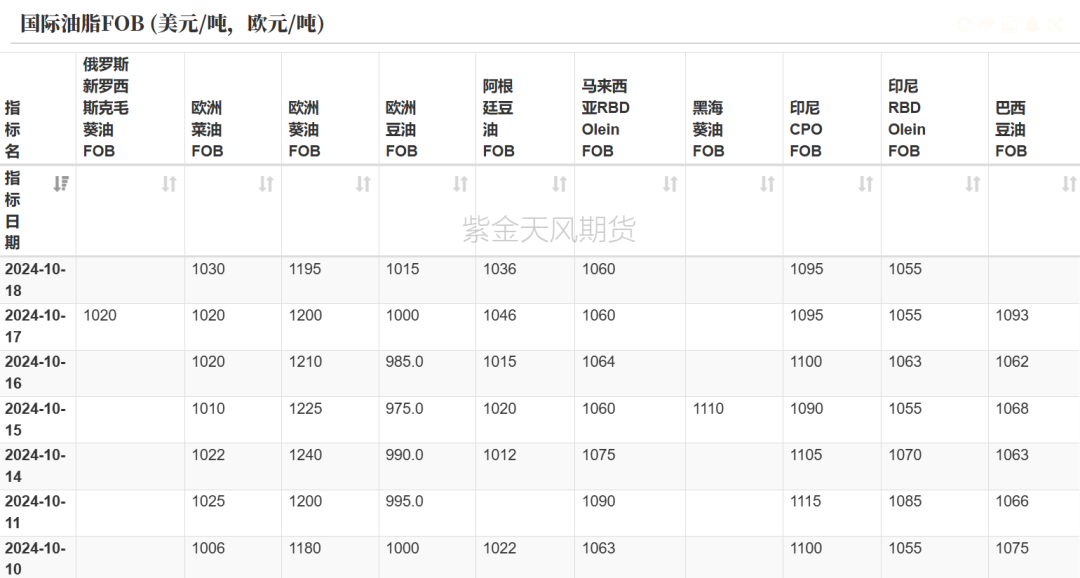Screen dimensions: 1080x578
Task: Sort the 俄罗斯新罗西斯克毛葵油 FOB column
Action: pyautogui.click(x=169, y=184)
